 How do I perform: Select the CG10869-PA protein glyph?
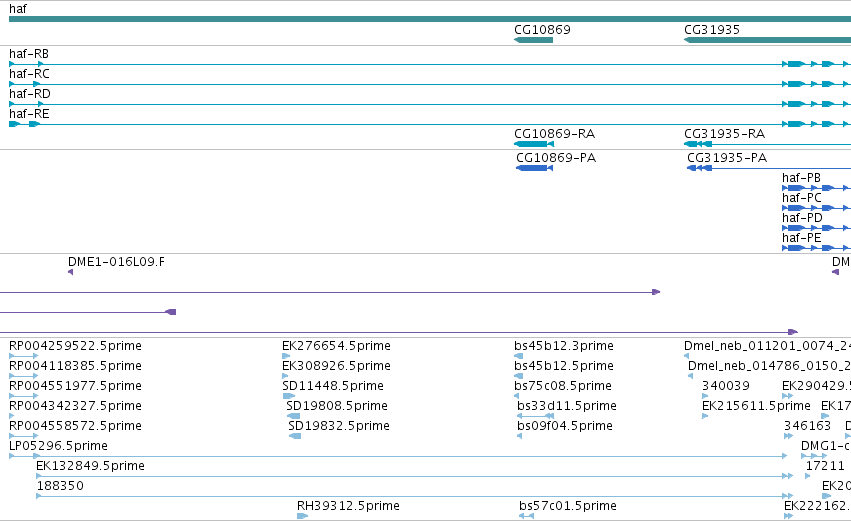coord(534,168)
